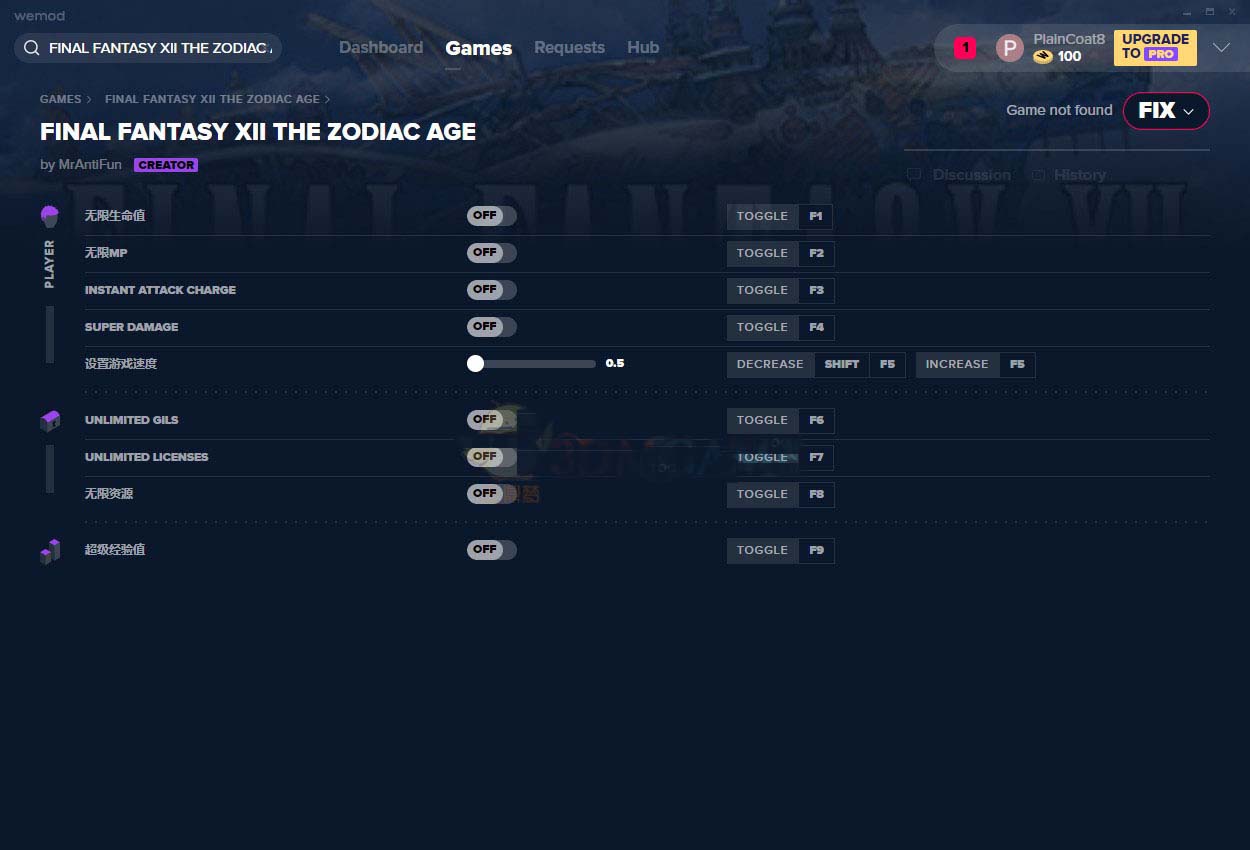The width and height of the screenshot is (1250, 850).
Task: Click the CREATOR badge
Action: pyautogui.click(x=166, y=165)
